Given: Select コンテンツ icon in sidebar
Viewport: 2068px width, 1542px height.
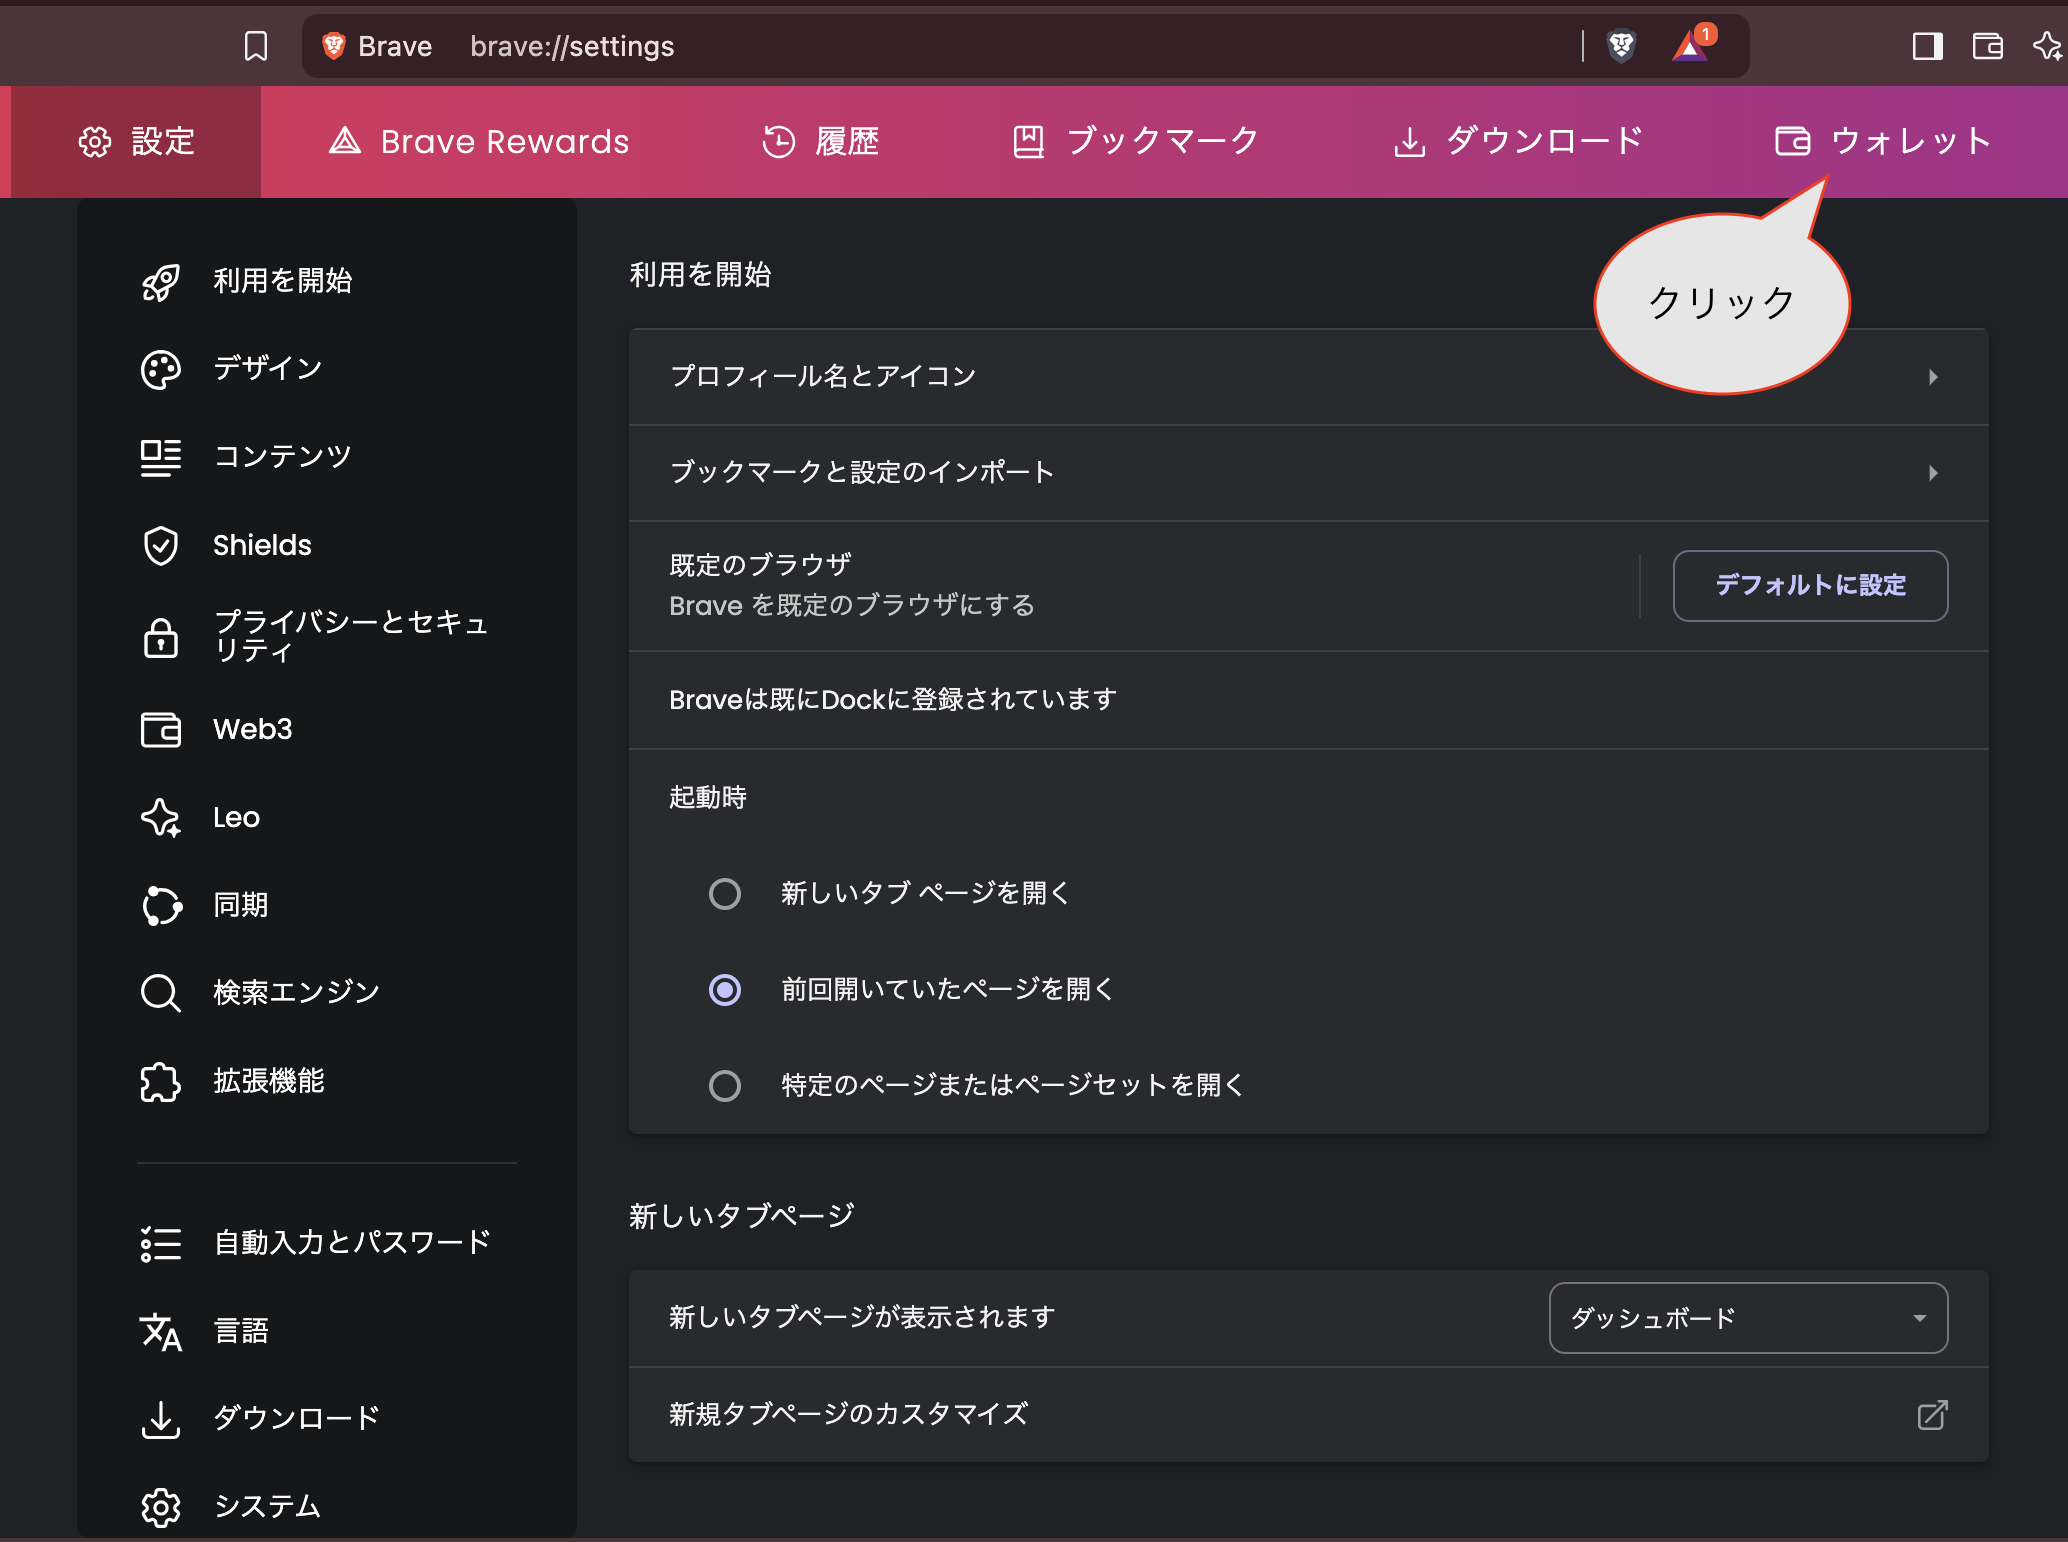Looking at the screenshot, I should (x=161, y=457).
